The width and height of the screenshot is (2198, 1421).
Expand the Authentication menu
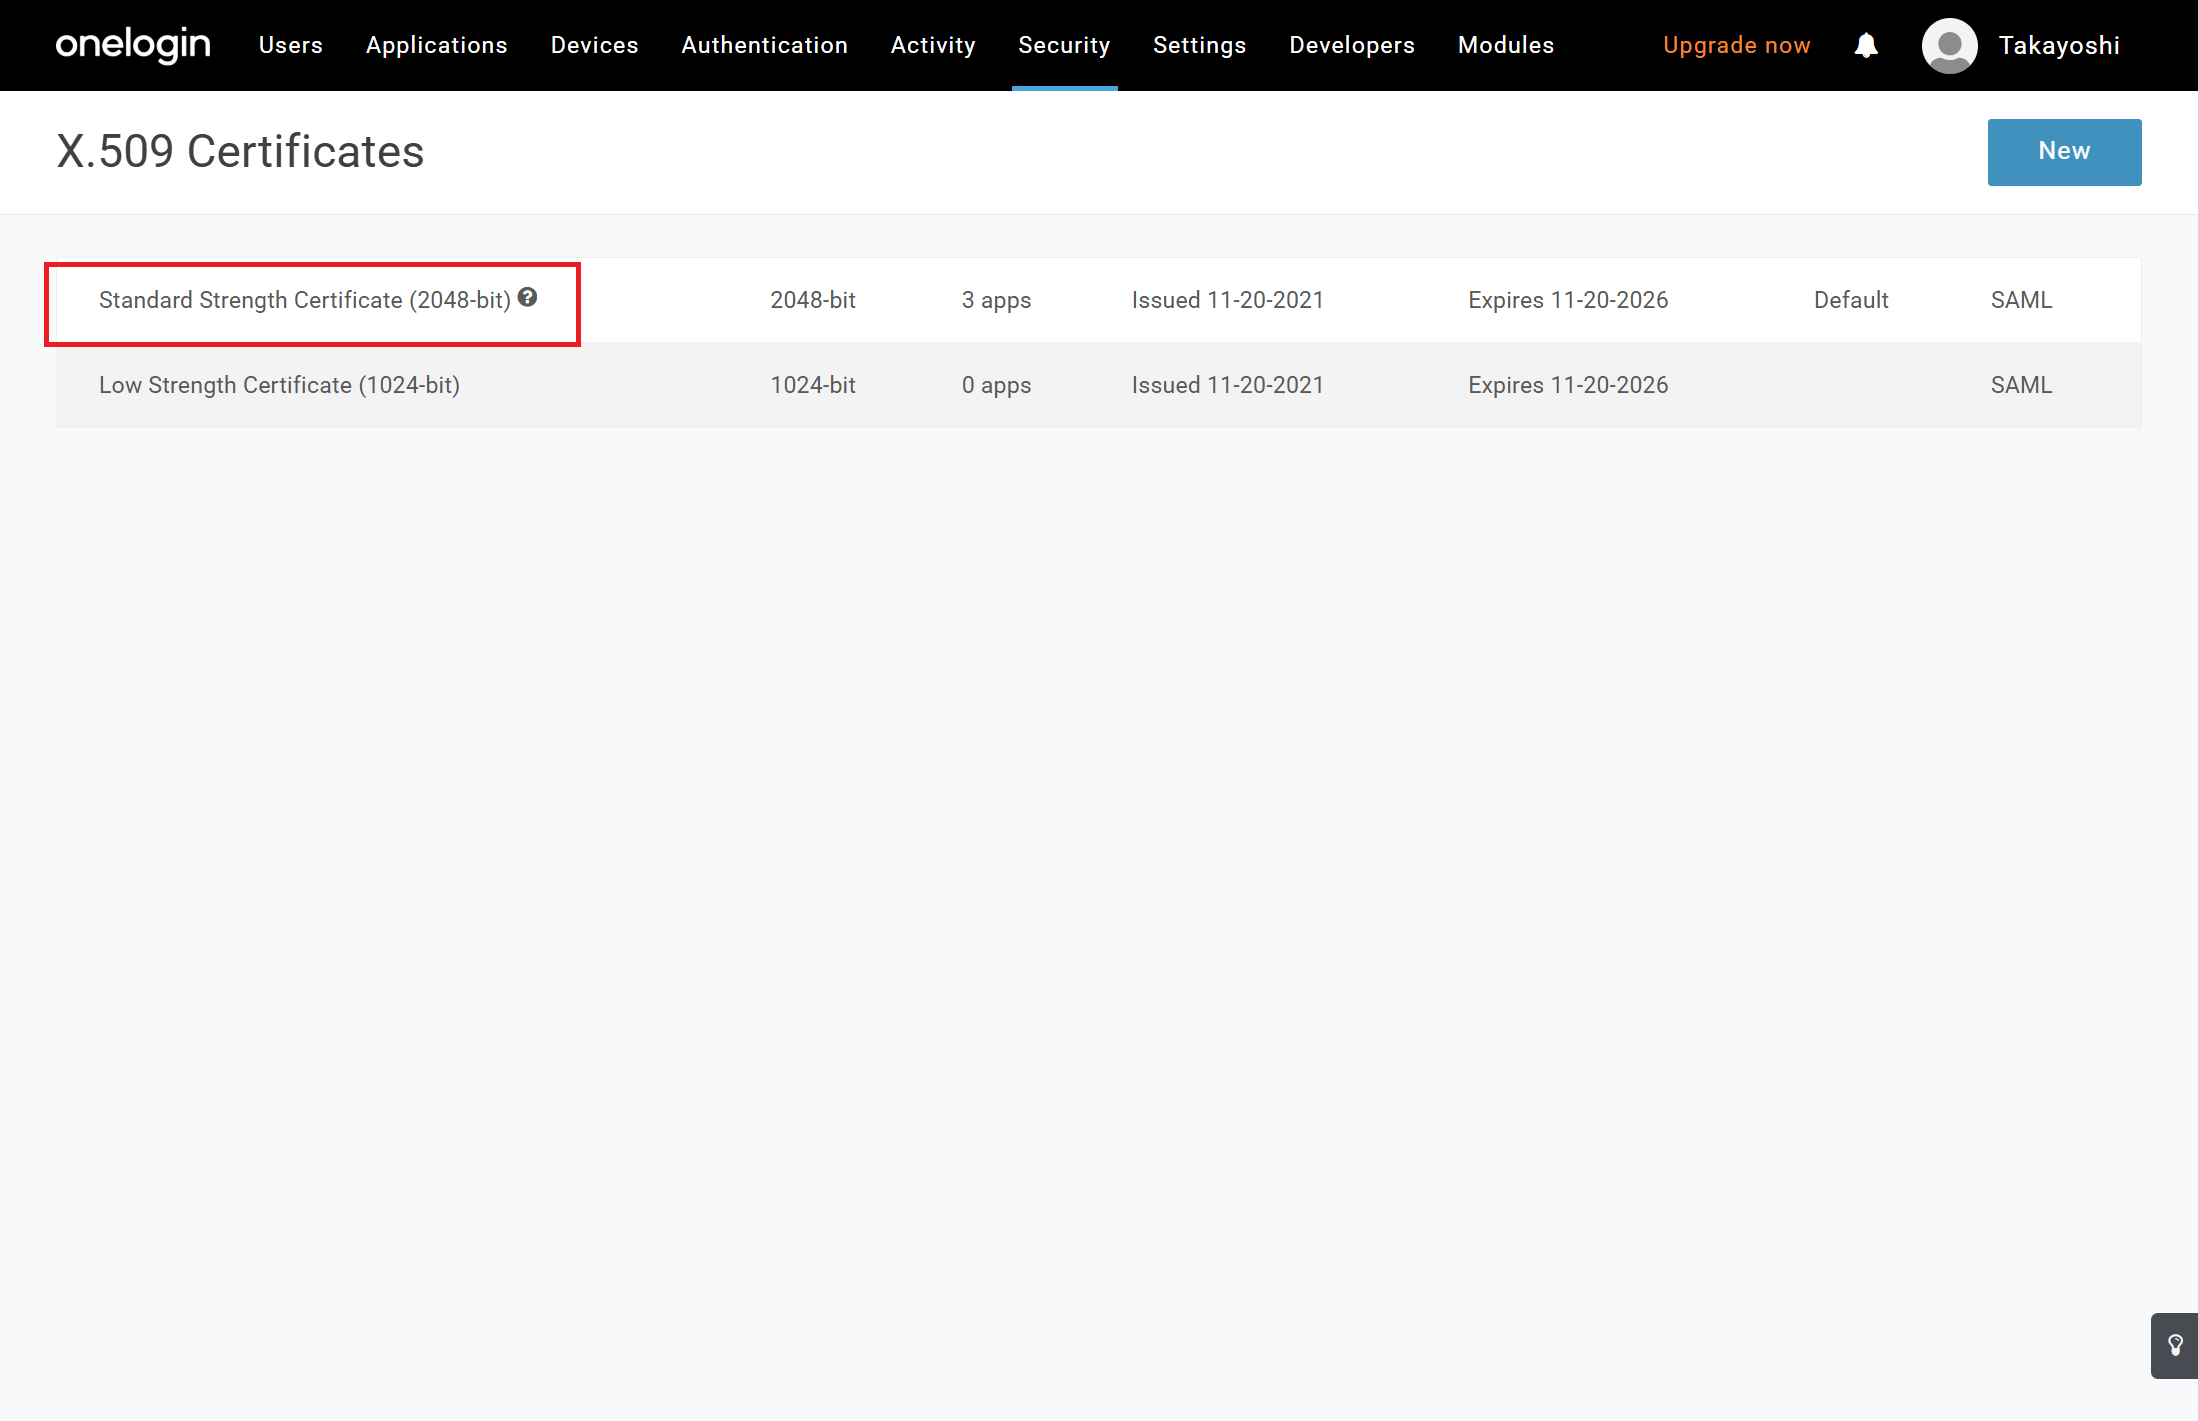[x=764, y=45]
